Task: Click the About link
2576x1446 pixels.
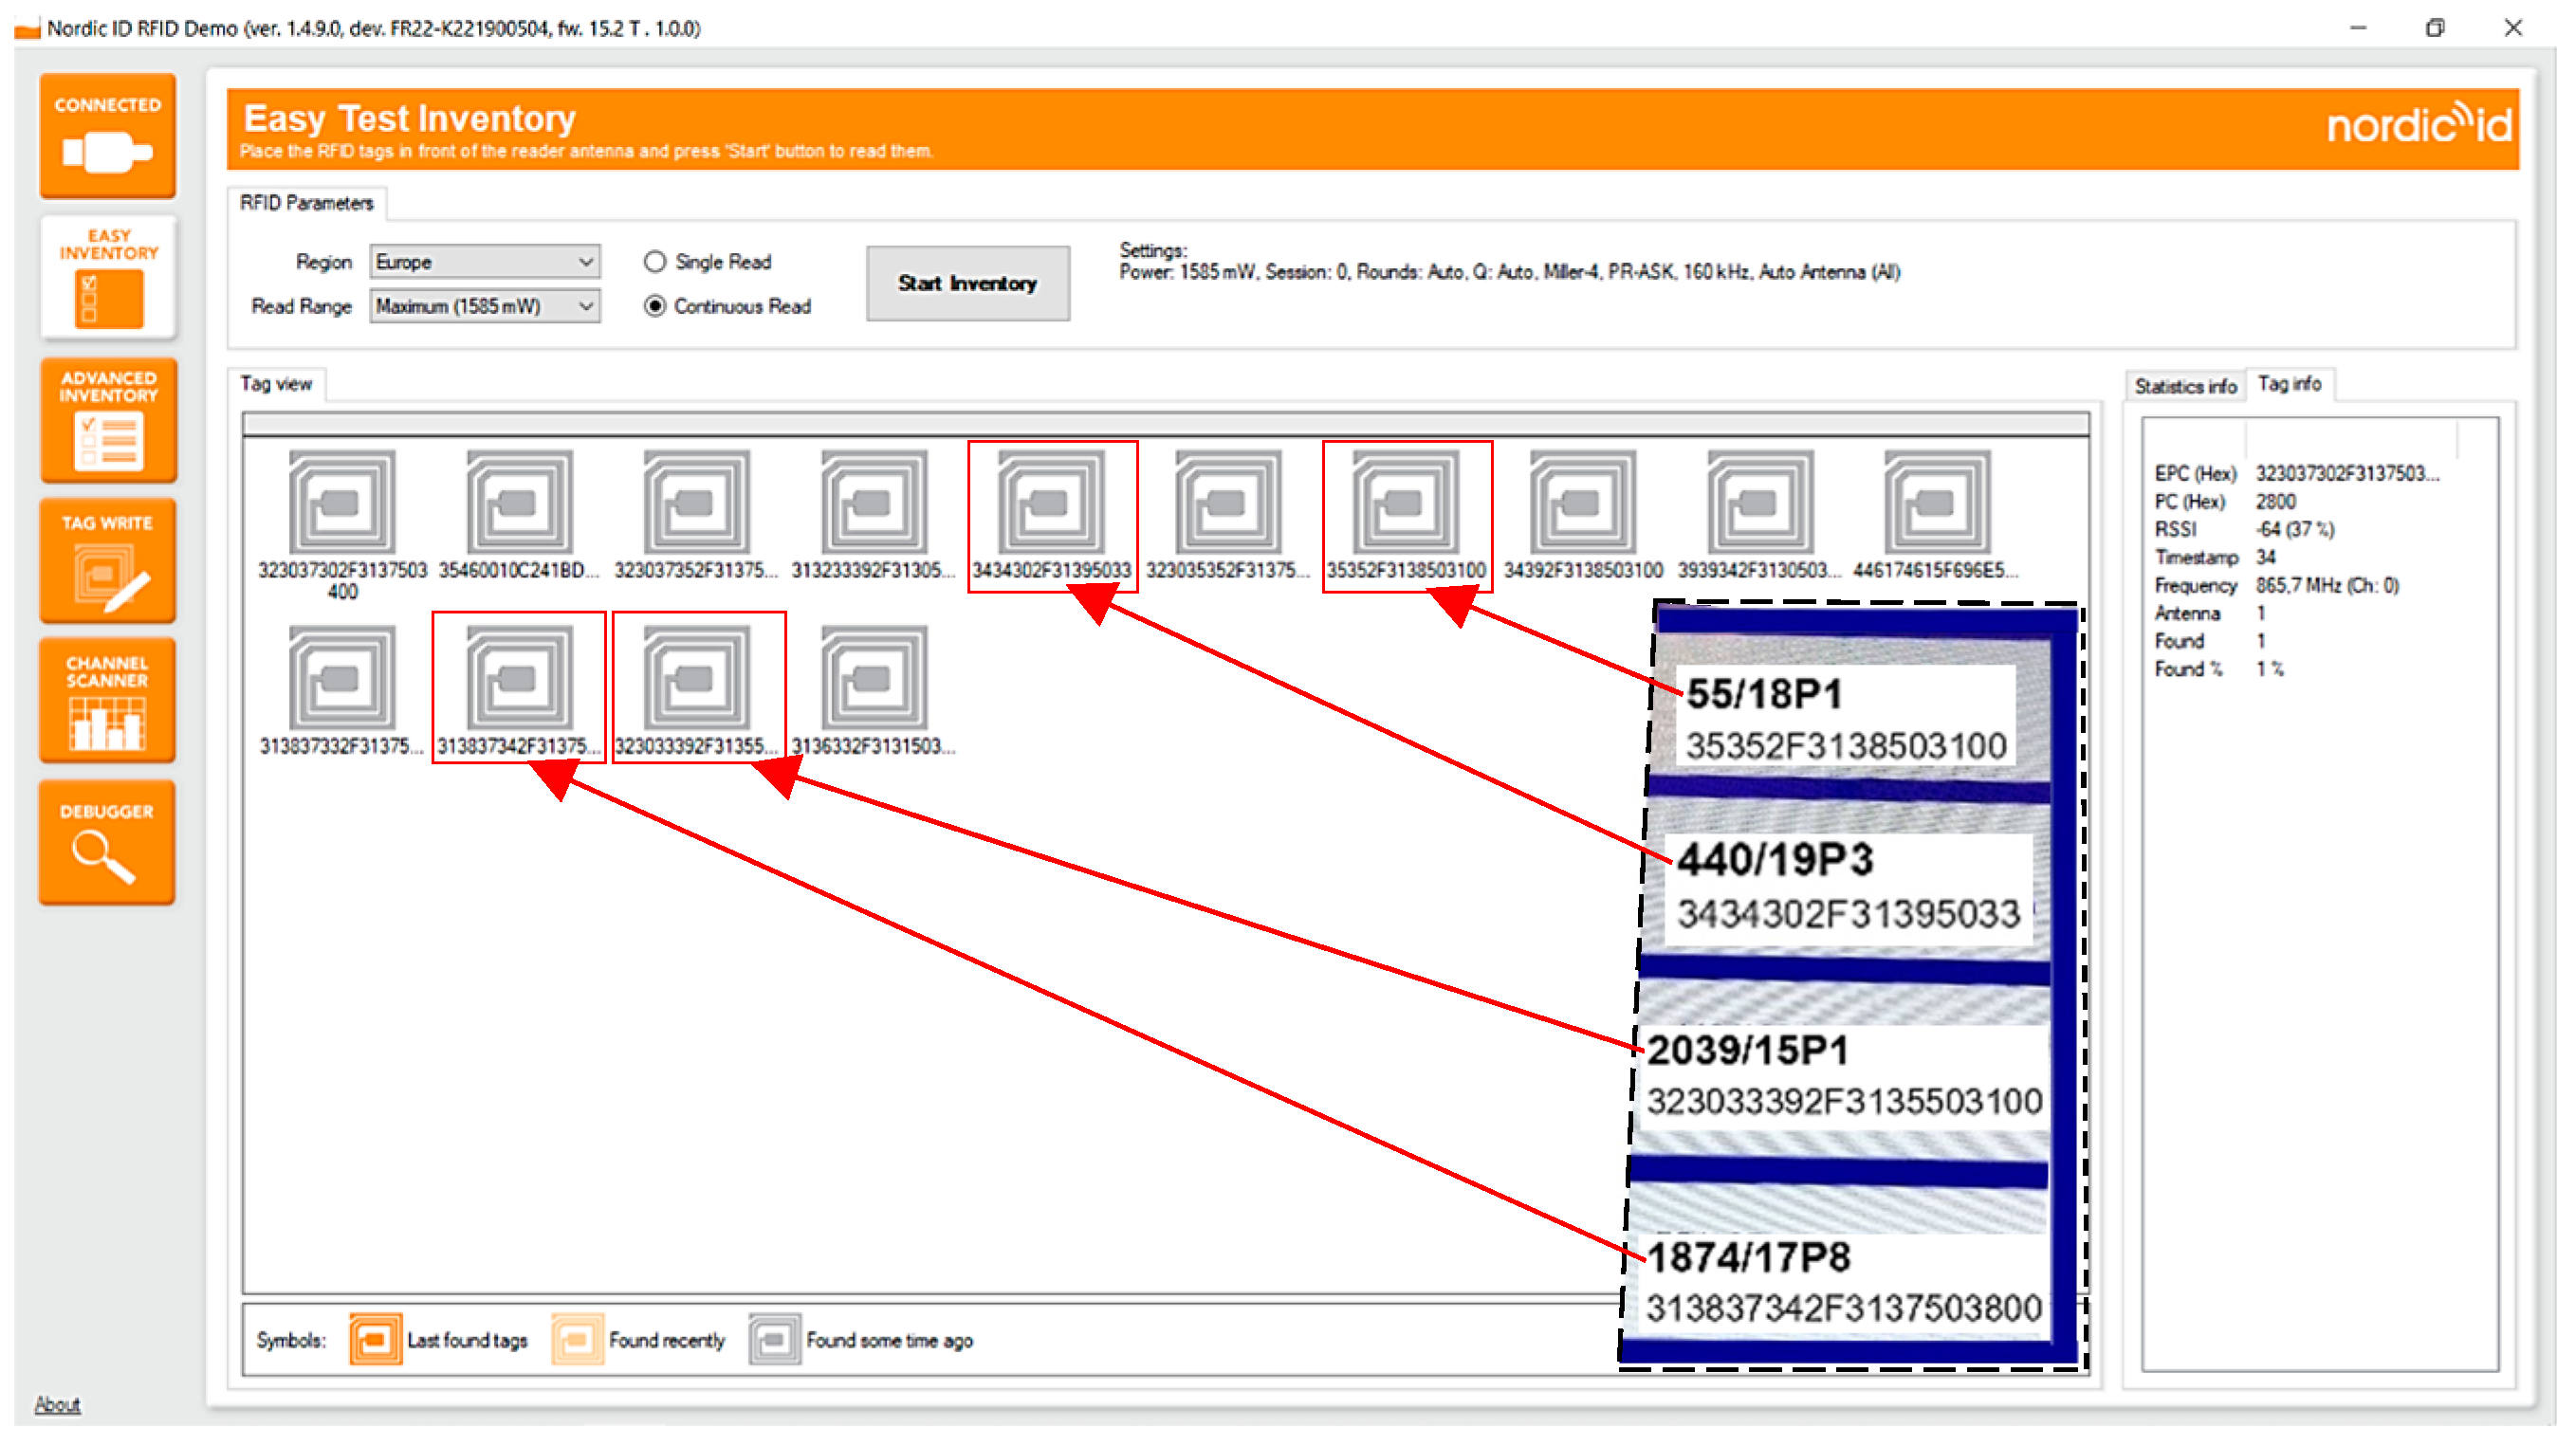Action: (57, 1405)
